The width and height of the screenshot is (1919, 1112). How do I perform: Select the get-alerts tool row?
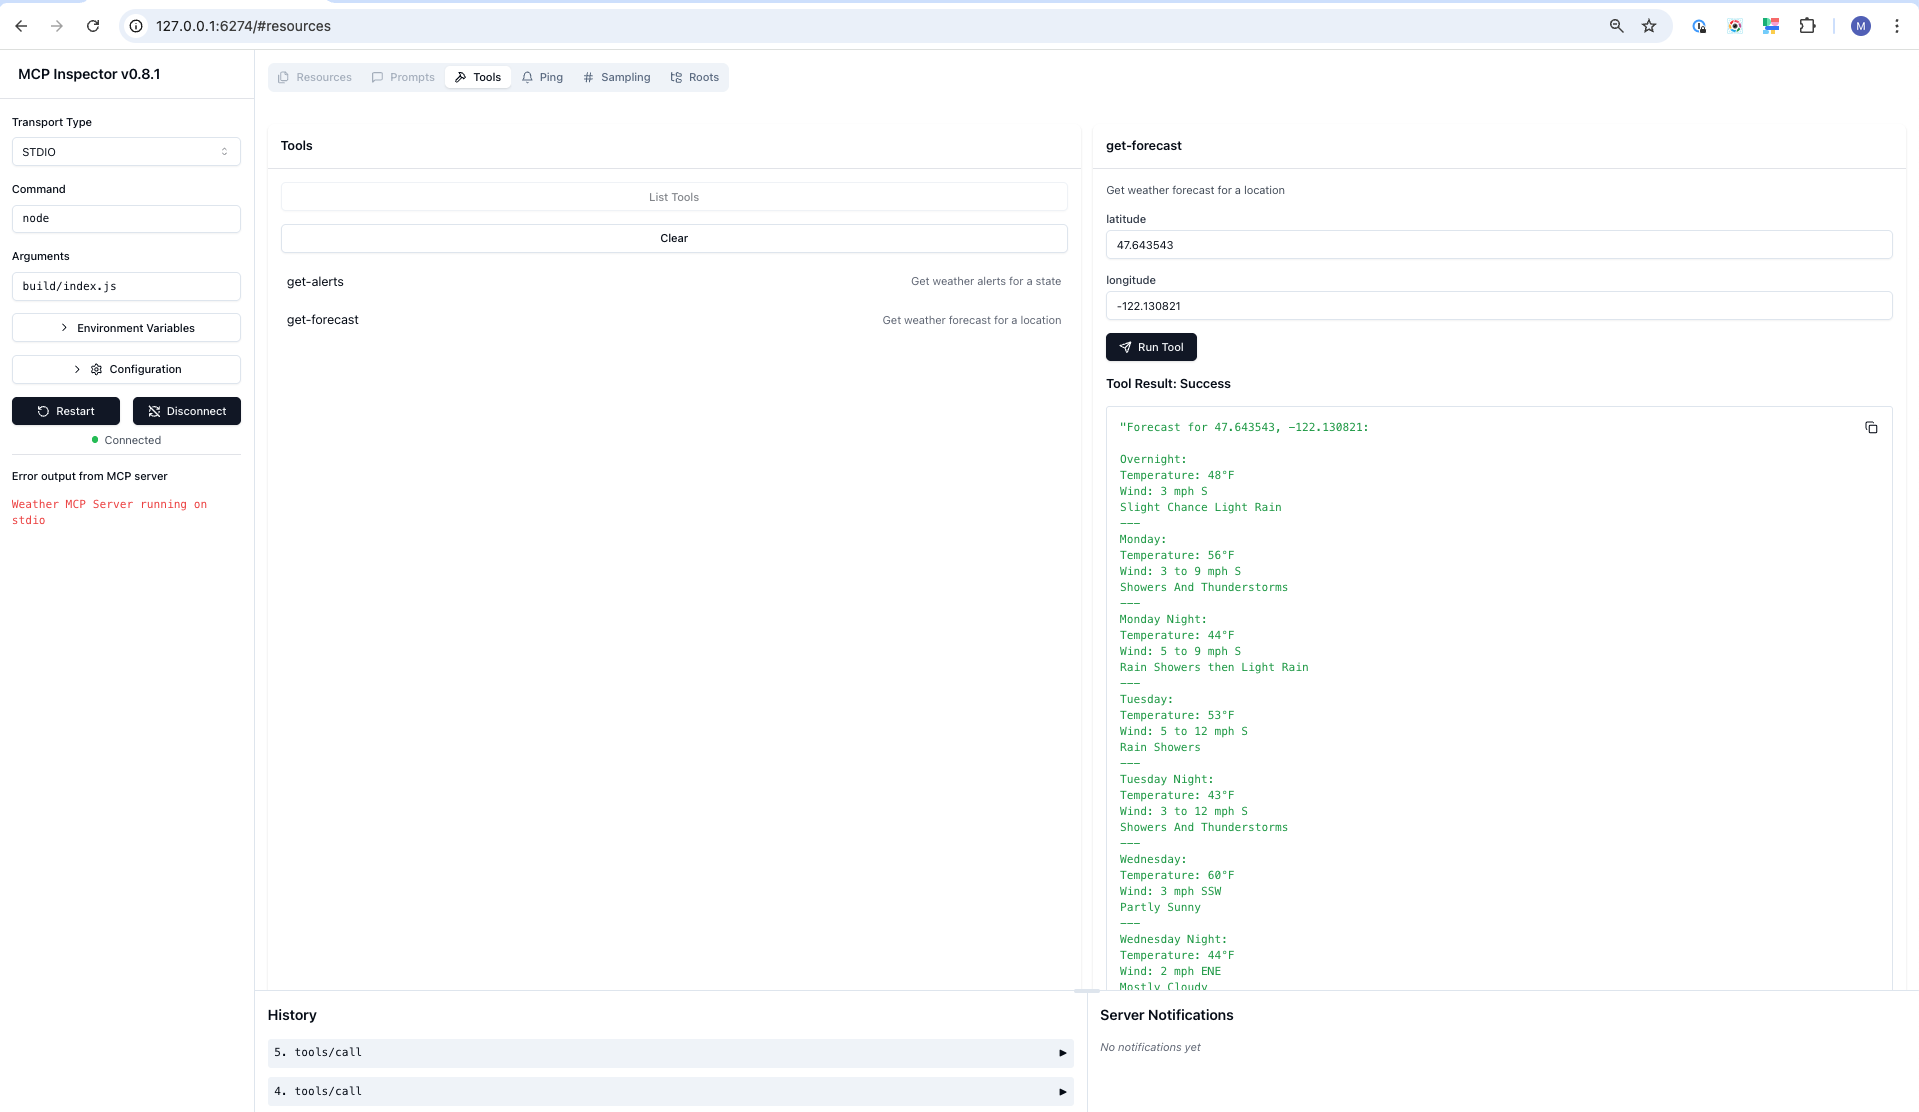[x=674, y=282]
